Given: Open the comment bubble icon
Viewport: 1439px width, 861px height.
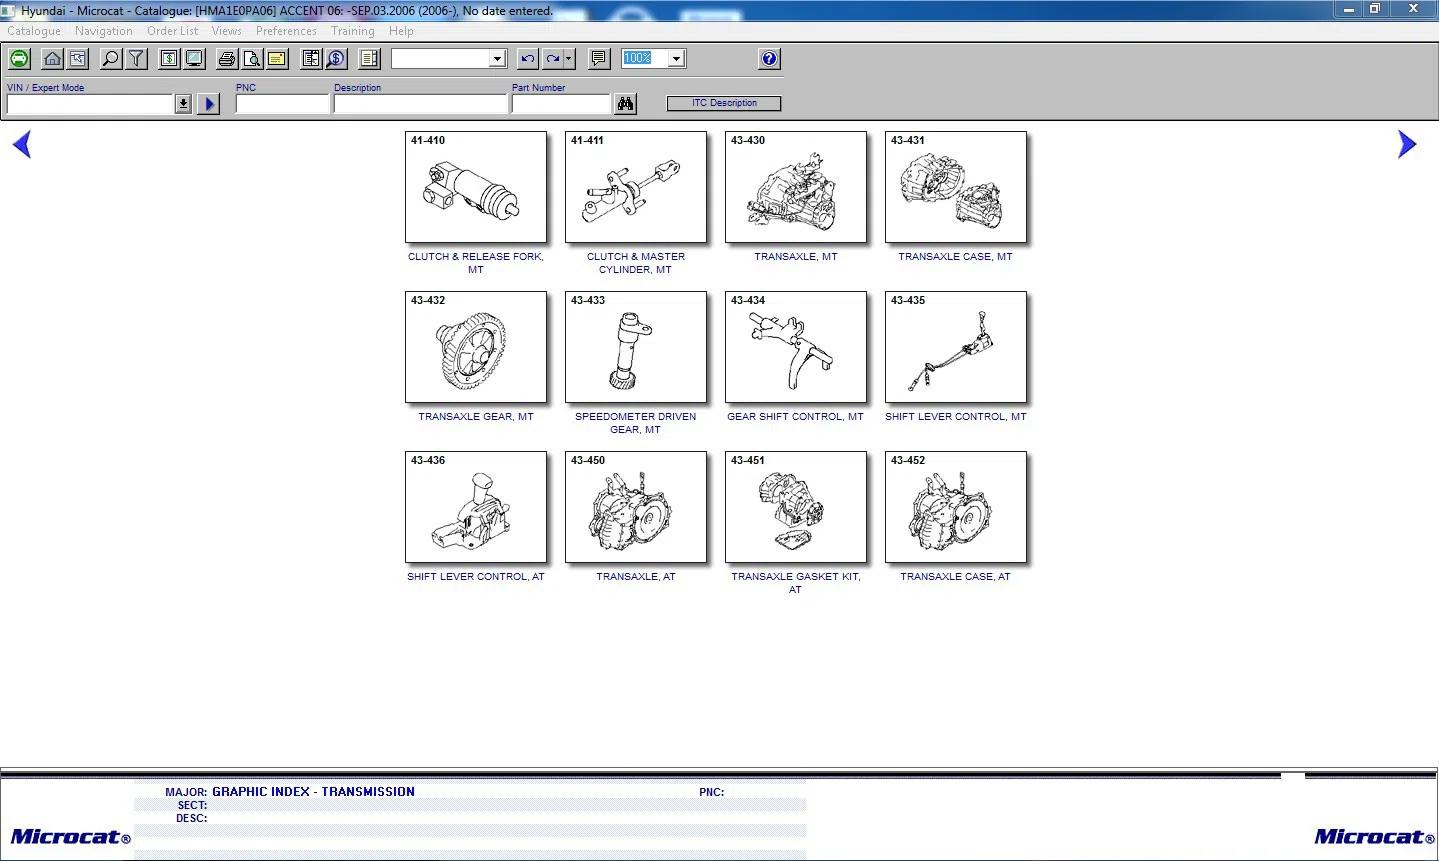Looking at the screenshot, I should [x=599, y=59].
